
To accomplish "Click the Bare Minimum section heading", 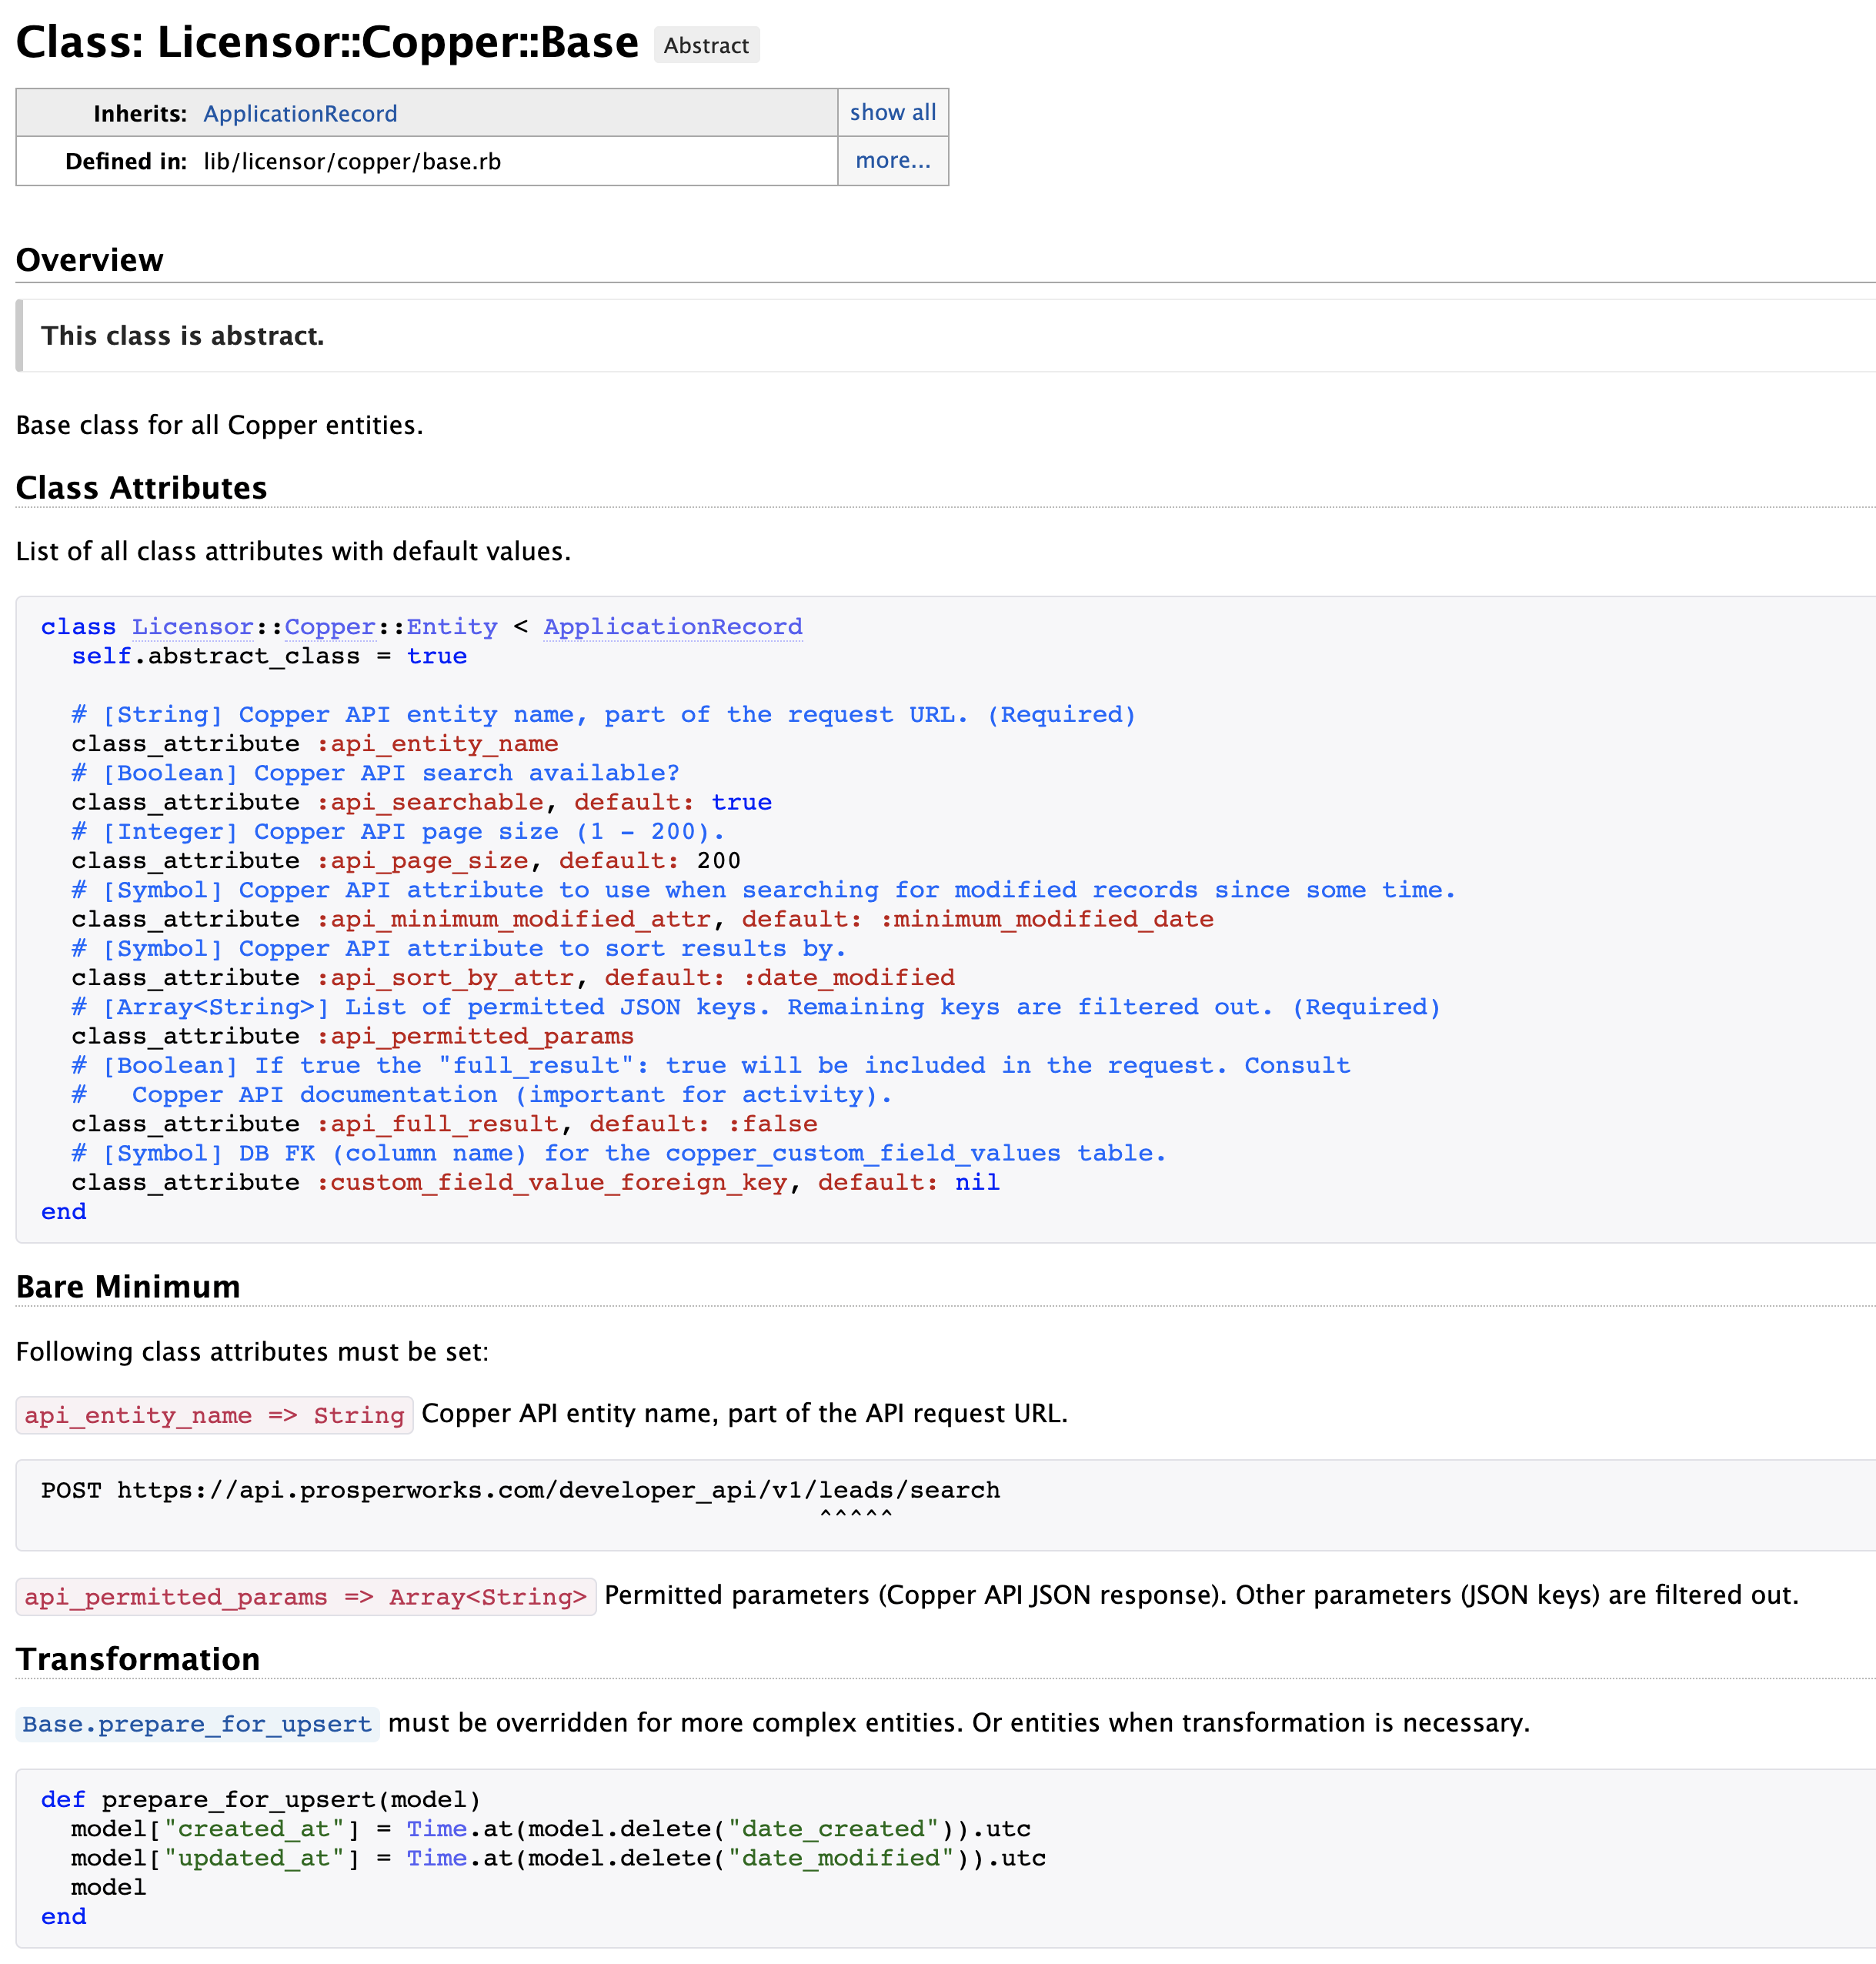I will 126,1287.
